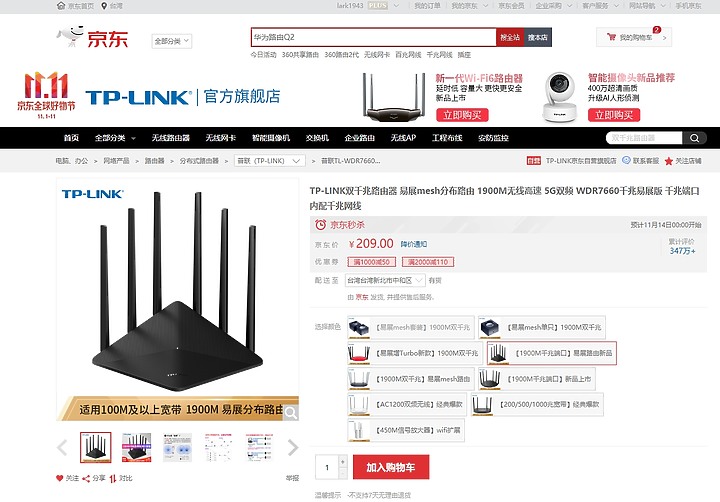Click the star follow-store icon
This screenshot has width=720, height=502.
pos(669,161)
